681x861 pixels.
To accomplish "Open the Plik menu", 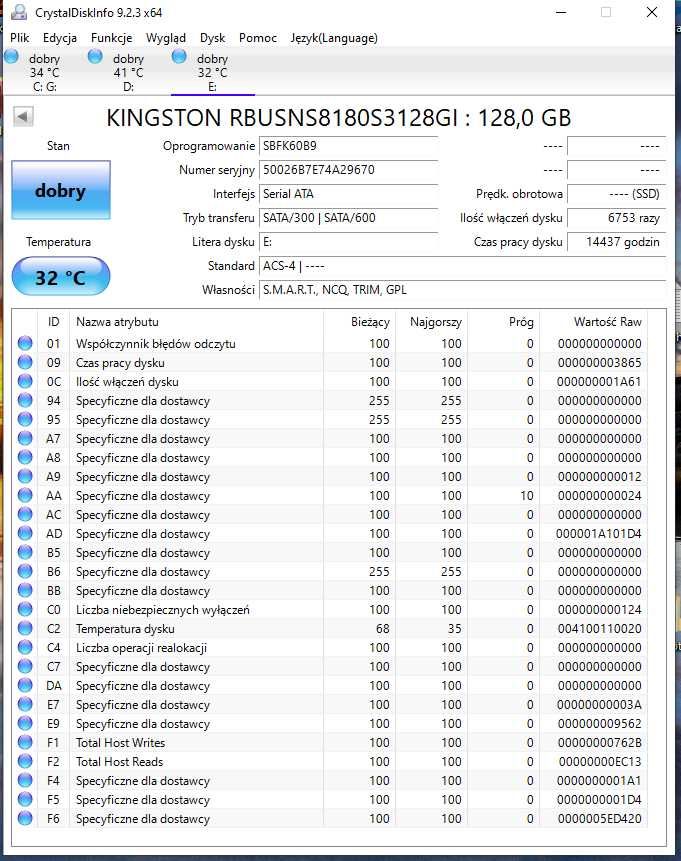I will (x=20, y=38).
